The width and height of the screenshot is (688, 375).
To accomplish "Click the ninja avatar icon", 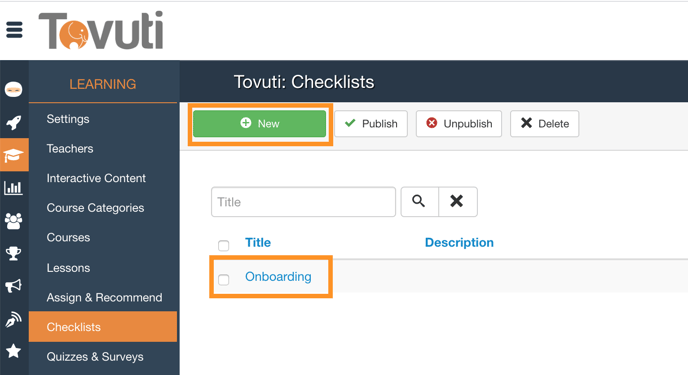I will [x=14, y=89].
